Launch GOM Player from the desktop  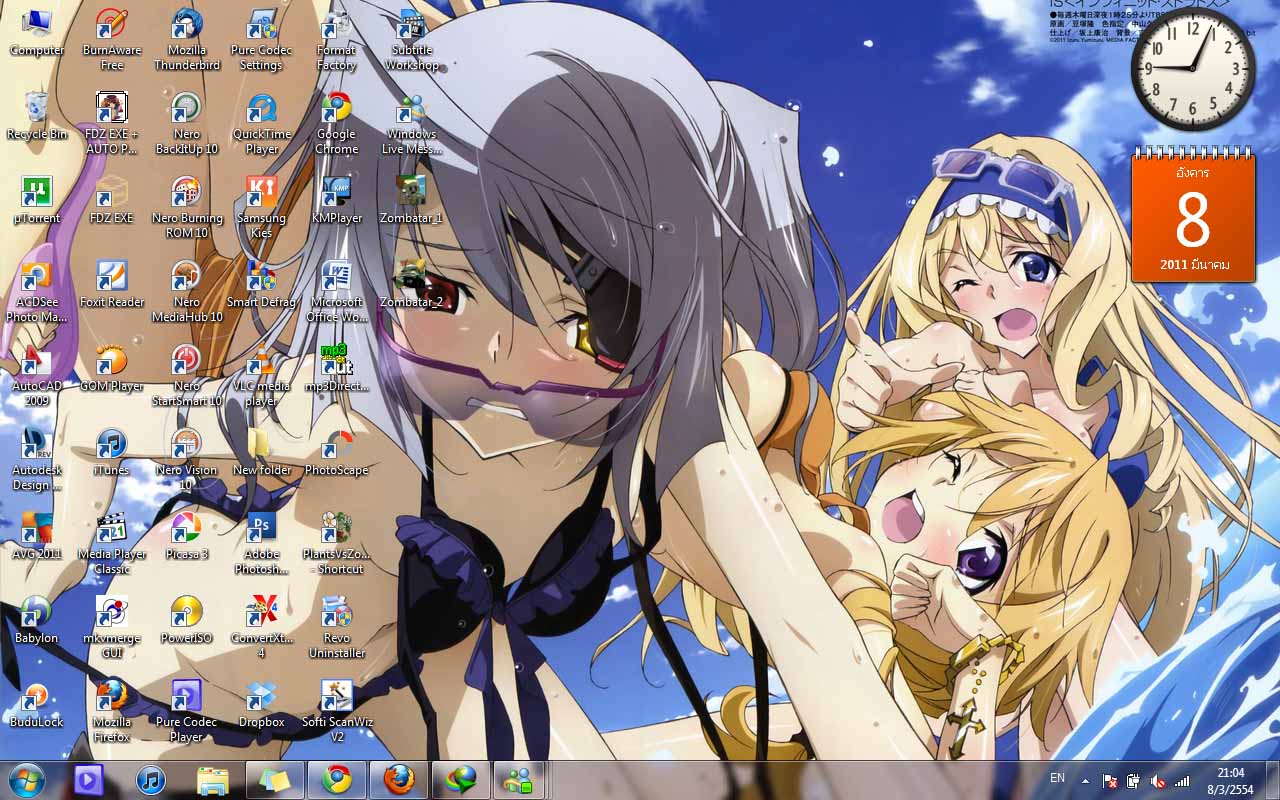112,368
